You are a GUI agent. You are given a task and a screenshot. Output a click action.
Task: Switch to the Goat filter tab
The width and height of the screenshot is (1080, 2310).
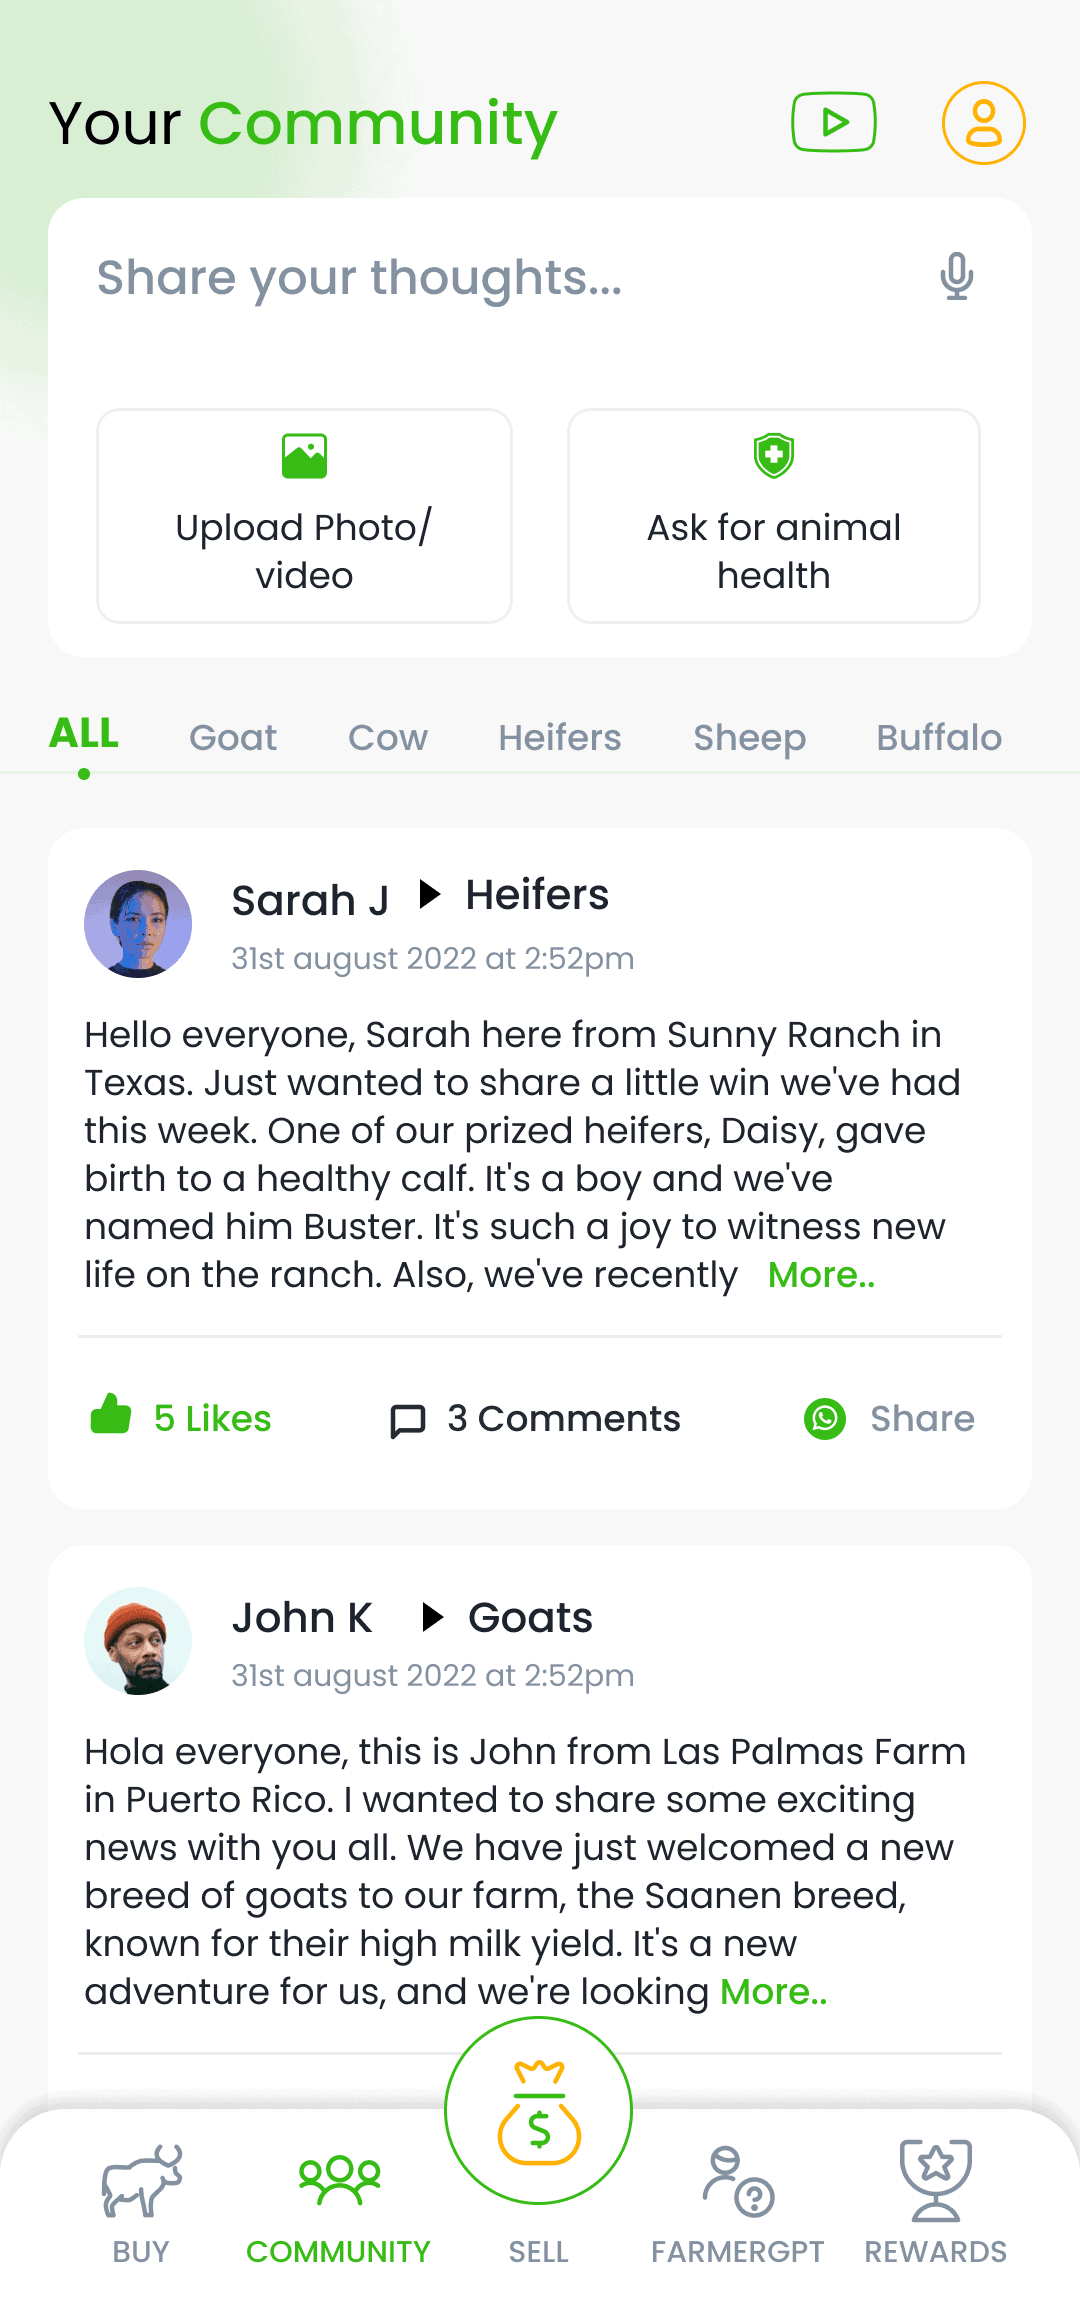(232, 737)
